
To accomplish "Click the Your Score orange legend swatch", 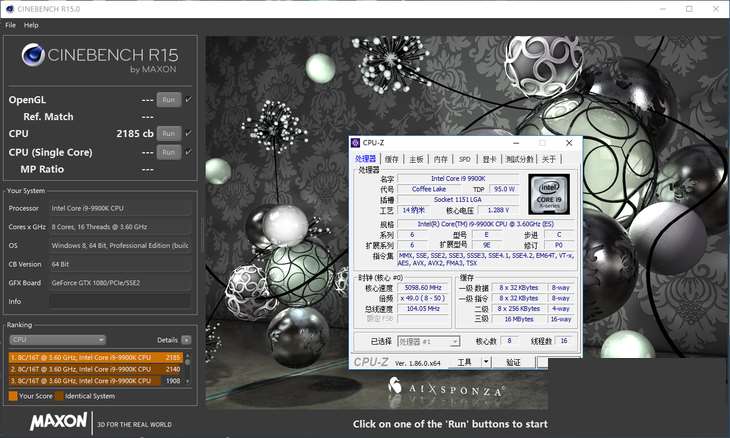I will tap(13, 396).
